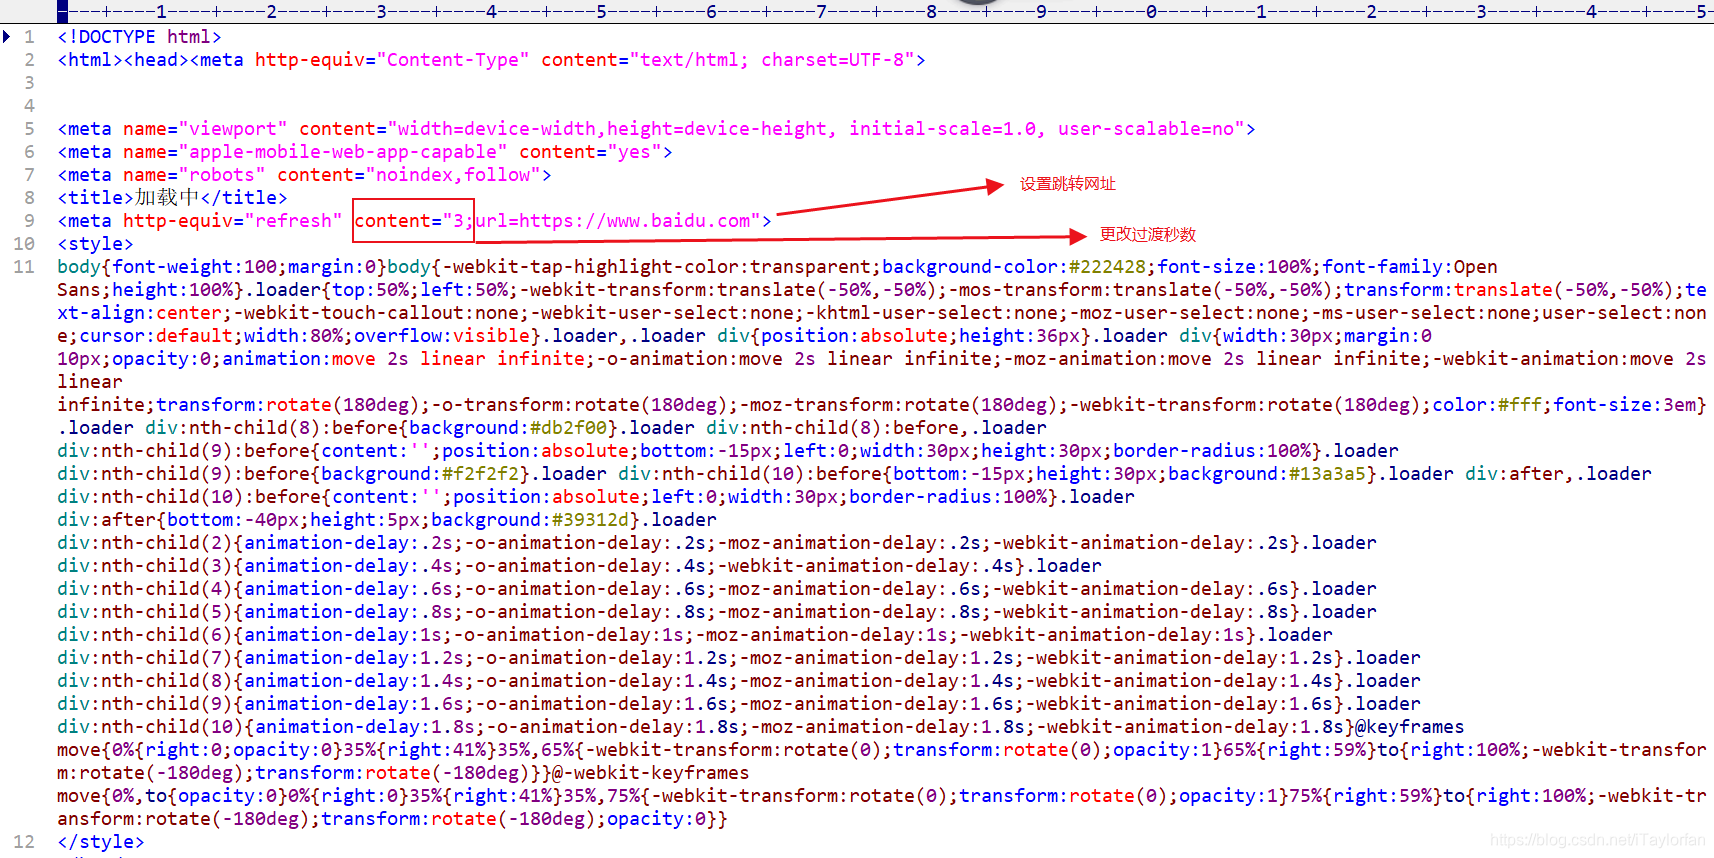Select line number 6 in the gutter
Image resolution: width=1714 pixels, height=858 pixels.
point(29,152)
